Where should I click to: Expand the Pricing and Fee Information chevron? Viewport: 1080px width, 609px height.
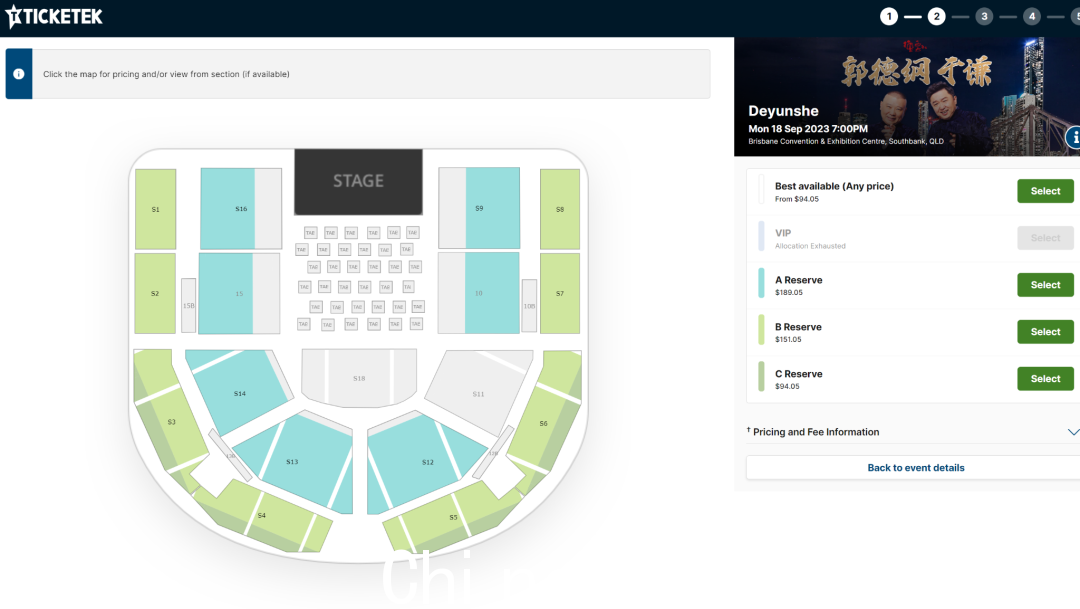pos(1072,432)
